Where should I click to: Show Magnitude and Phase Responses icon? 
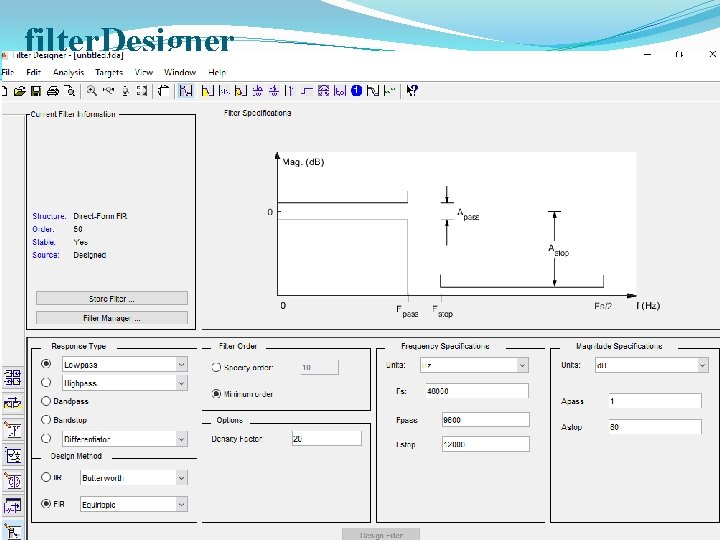(241, 91)
